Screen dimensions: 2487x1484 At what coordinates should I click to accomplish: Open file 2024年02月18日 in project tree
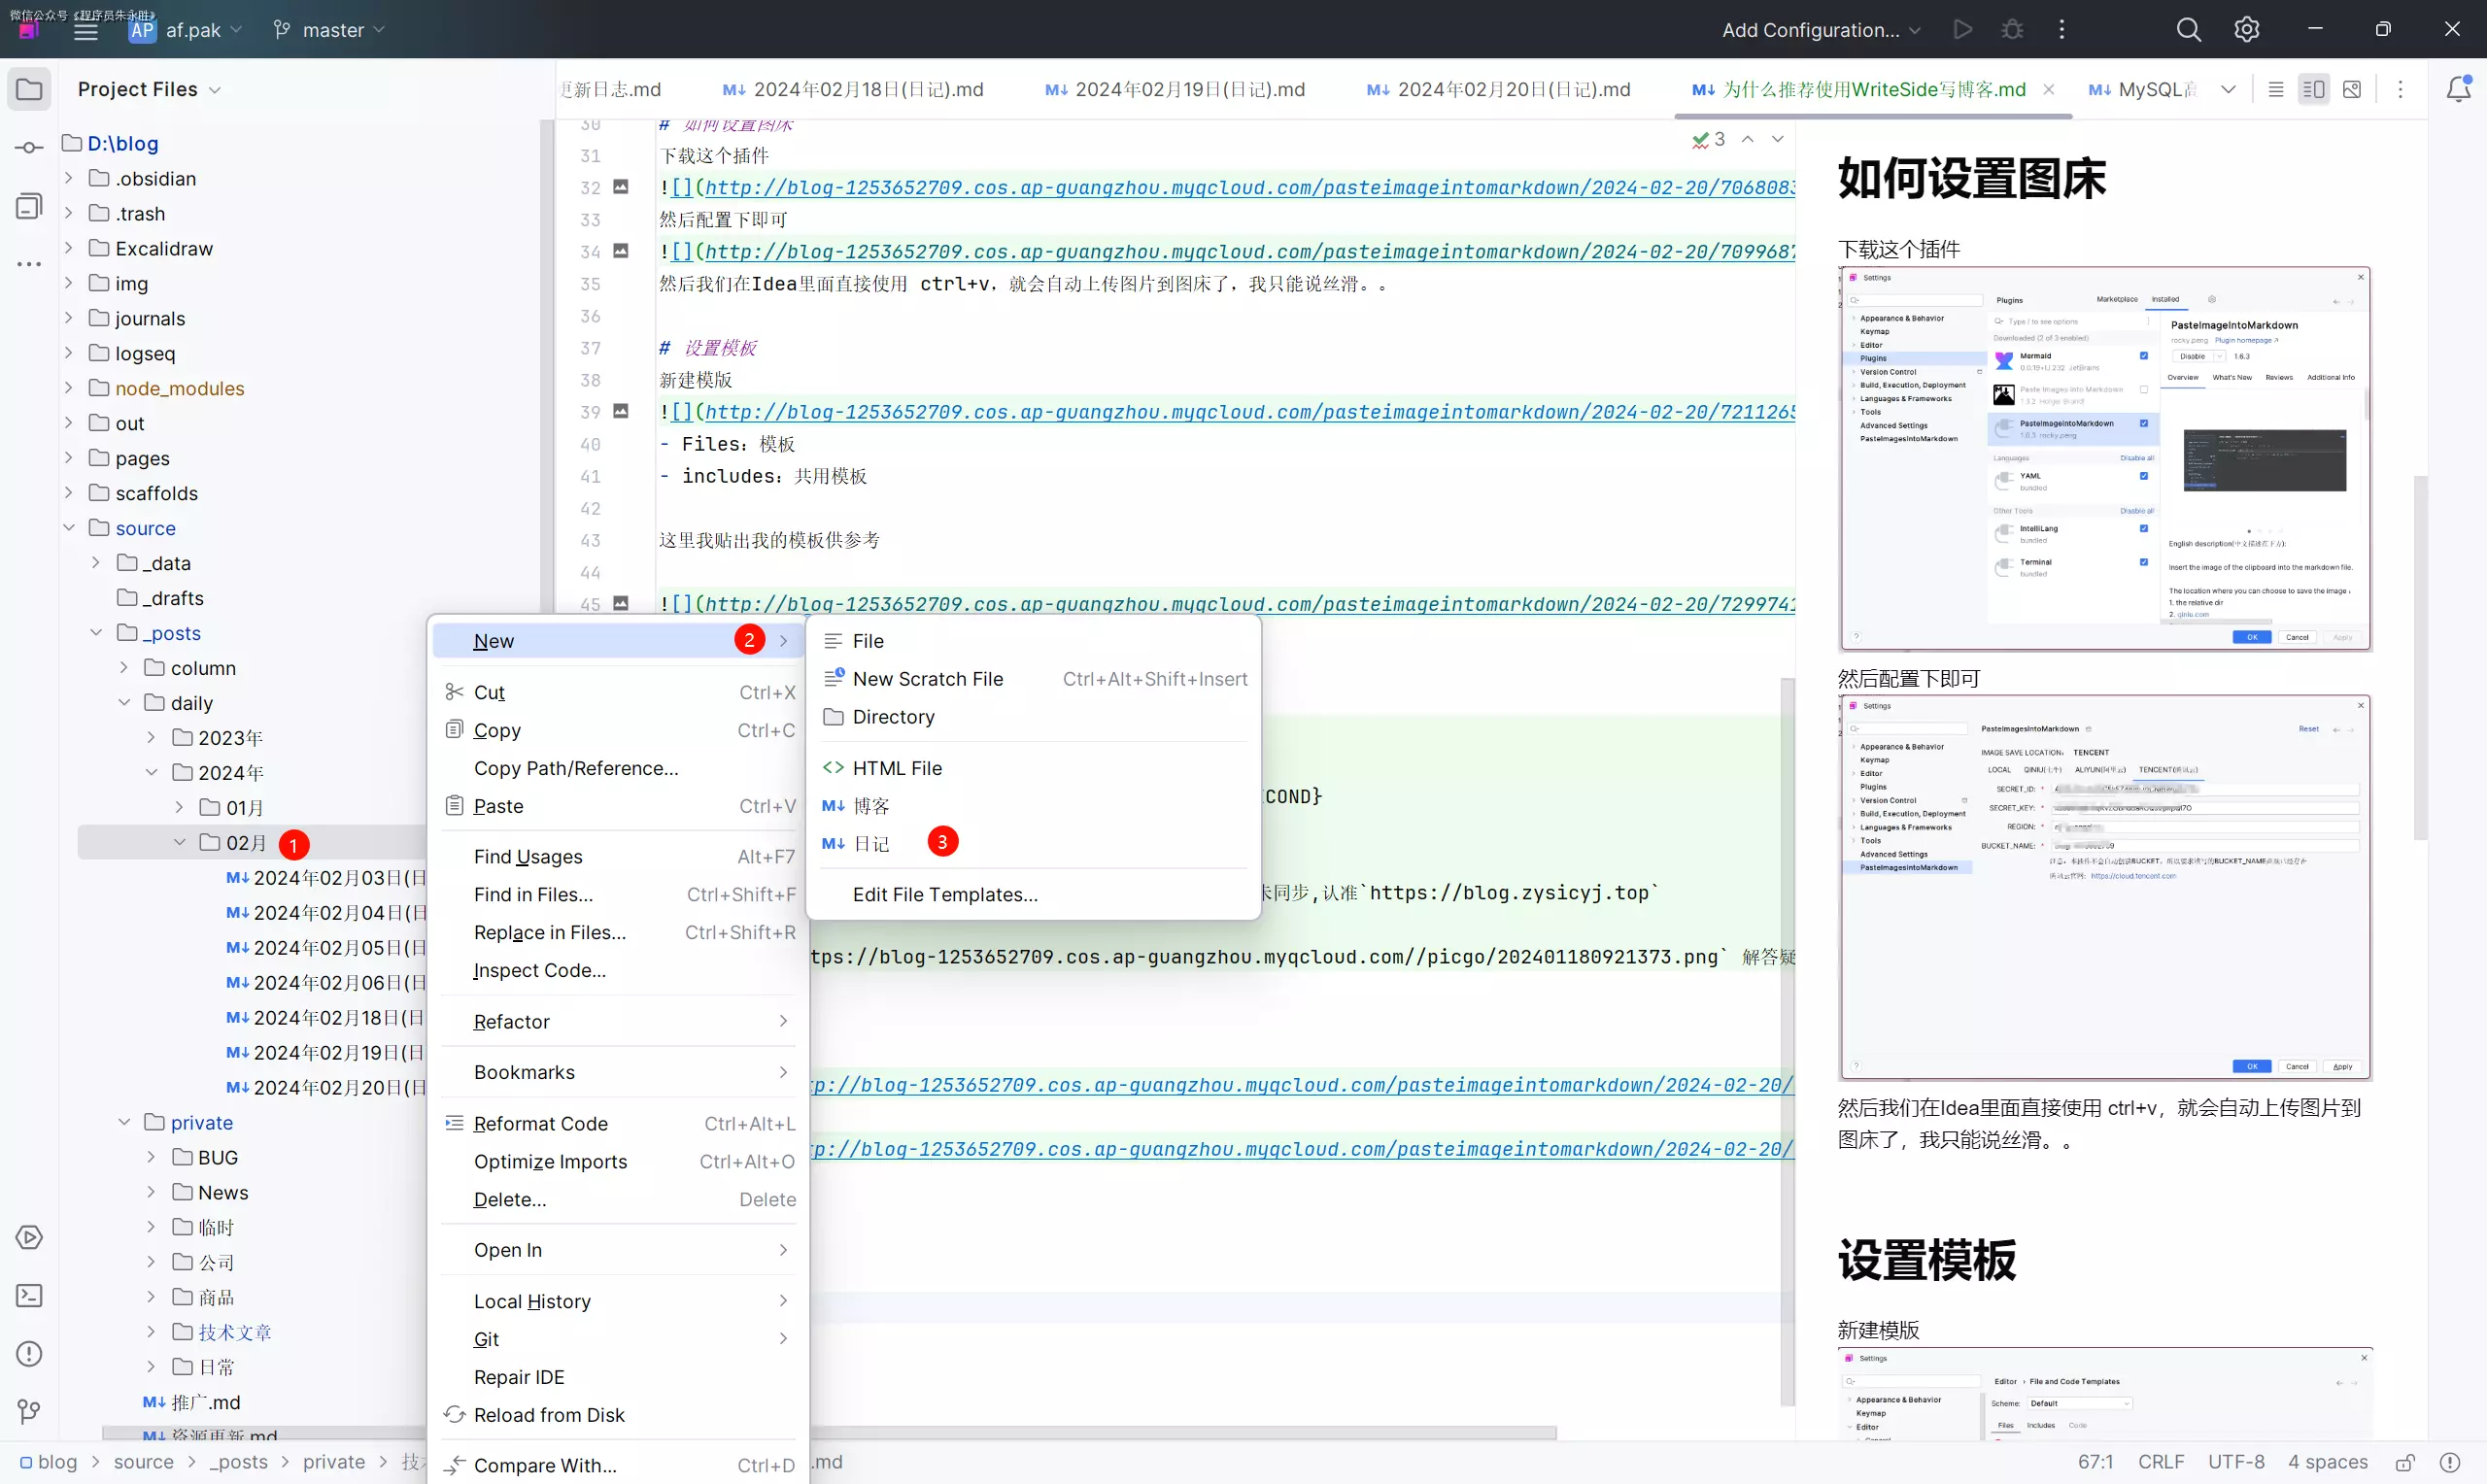(325, 1018)
